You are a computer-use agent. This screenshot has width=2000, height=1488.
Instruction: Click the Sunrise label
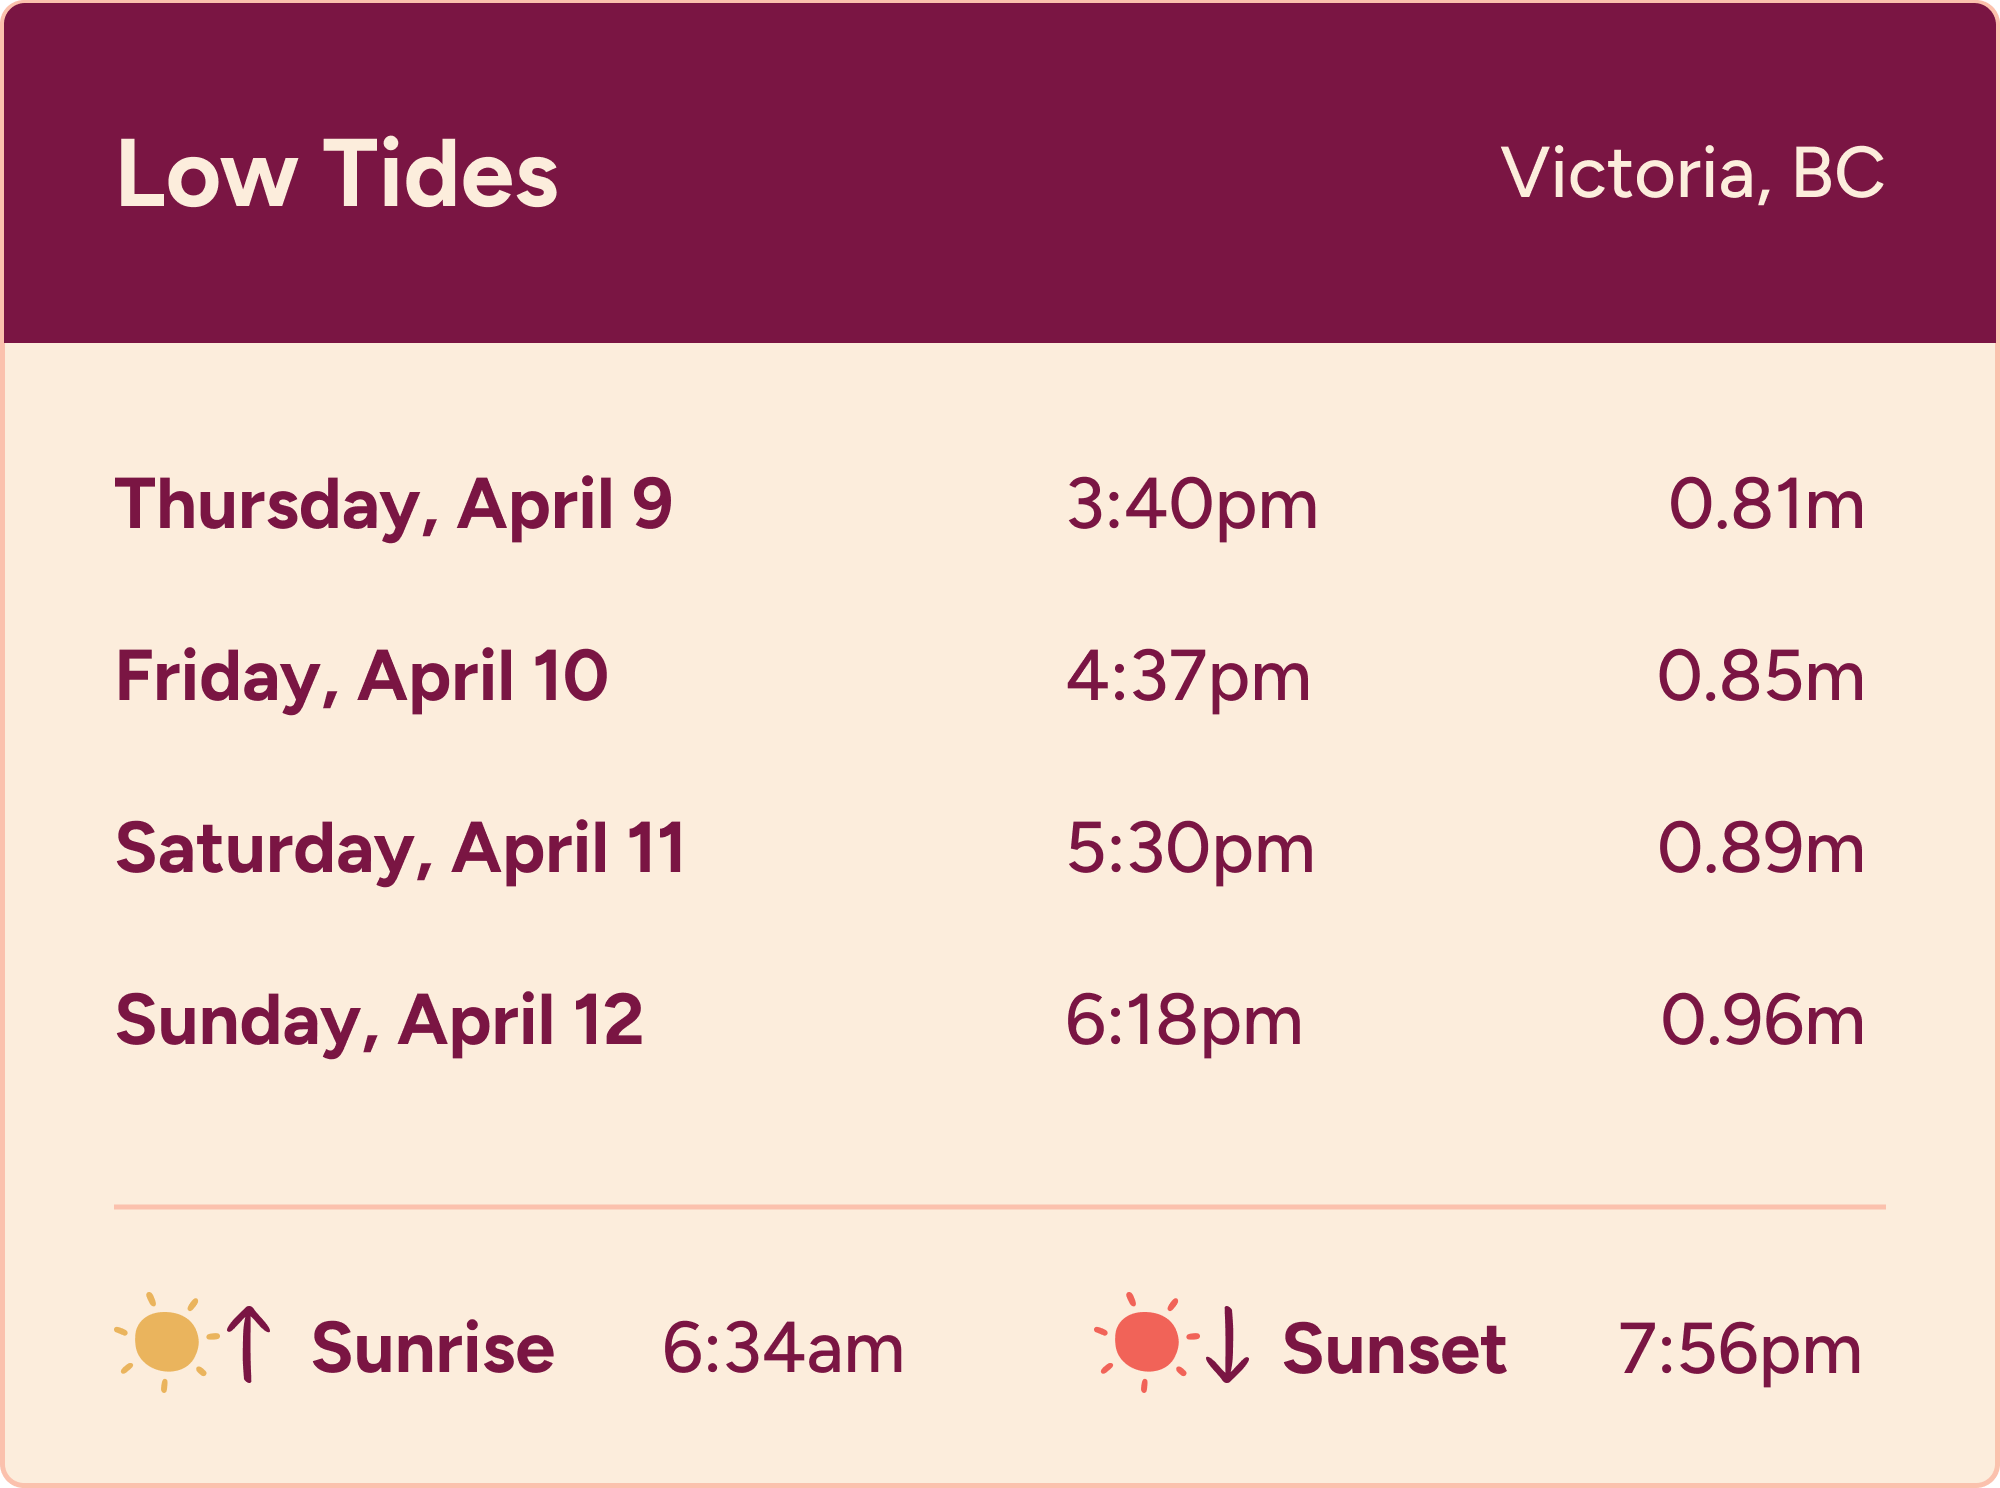click(433, 1348)
